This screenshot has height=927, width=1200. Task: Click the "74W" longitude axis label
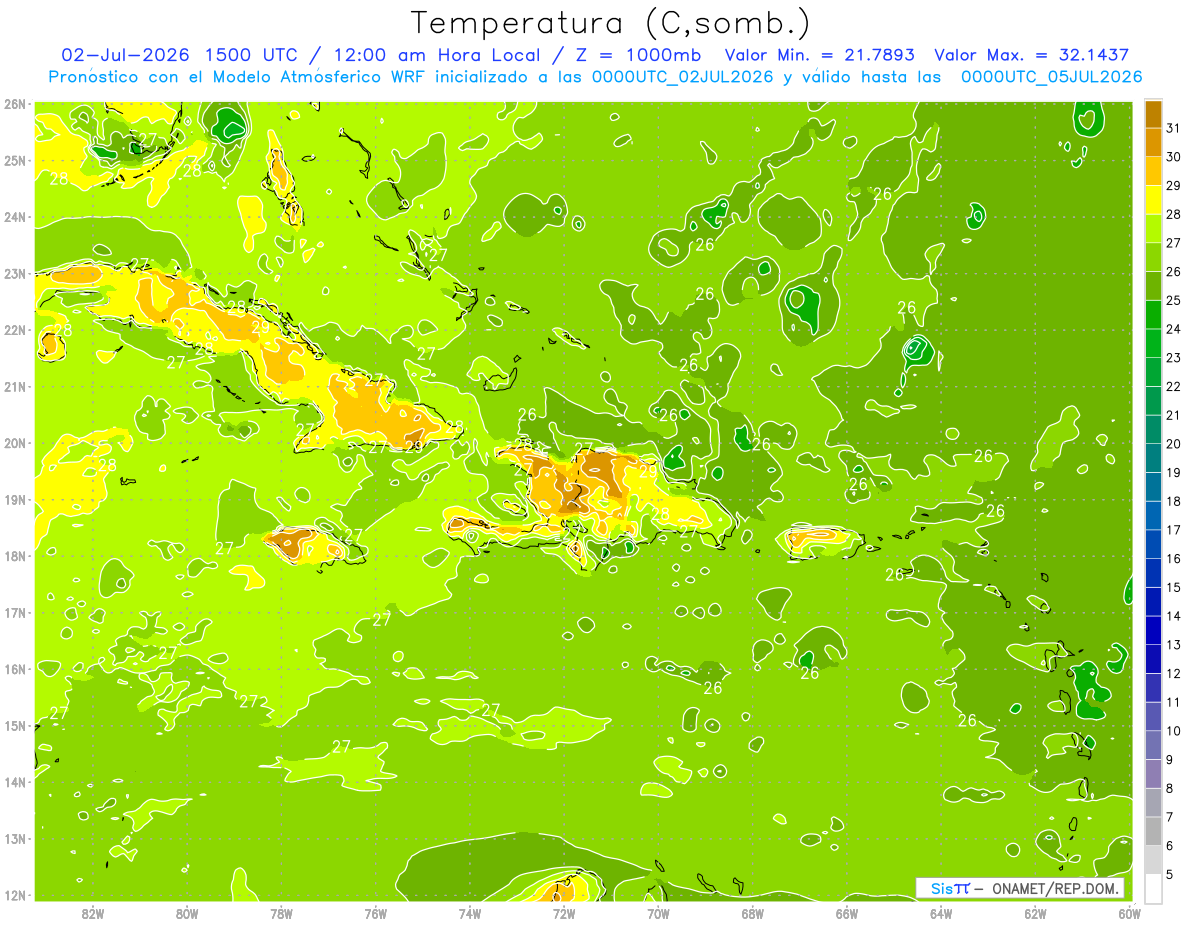[x=469, y=913]
